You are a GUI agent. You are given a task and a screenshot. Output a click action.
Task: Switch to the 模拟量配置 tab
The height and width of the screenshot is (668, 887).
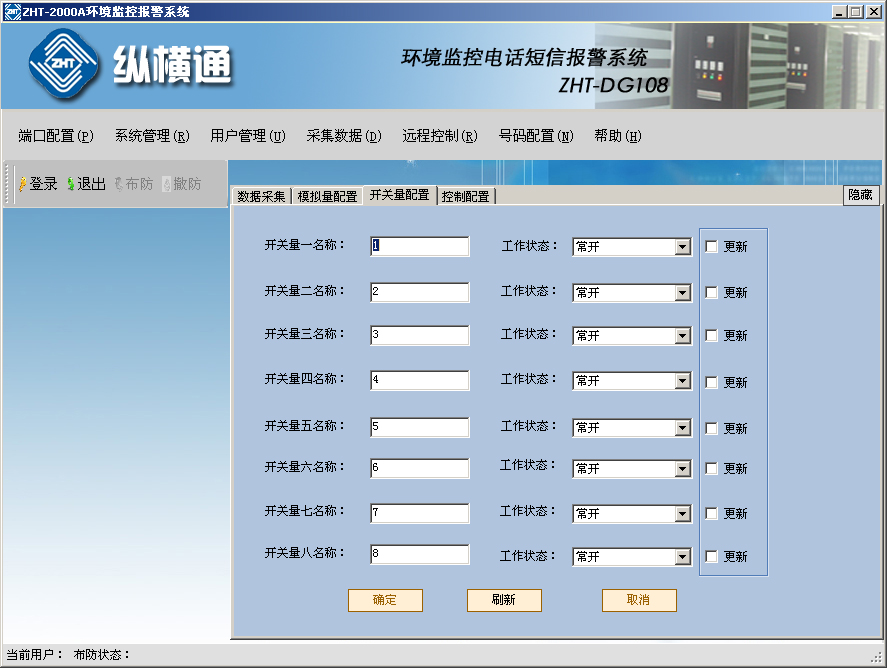click(x=327, y=196)
